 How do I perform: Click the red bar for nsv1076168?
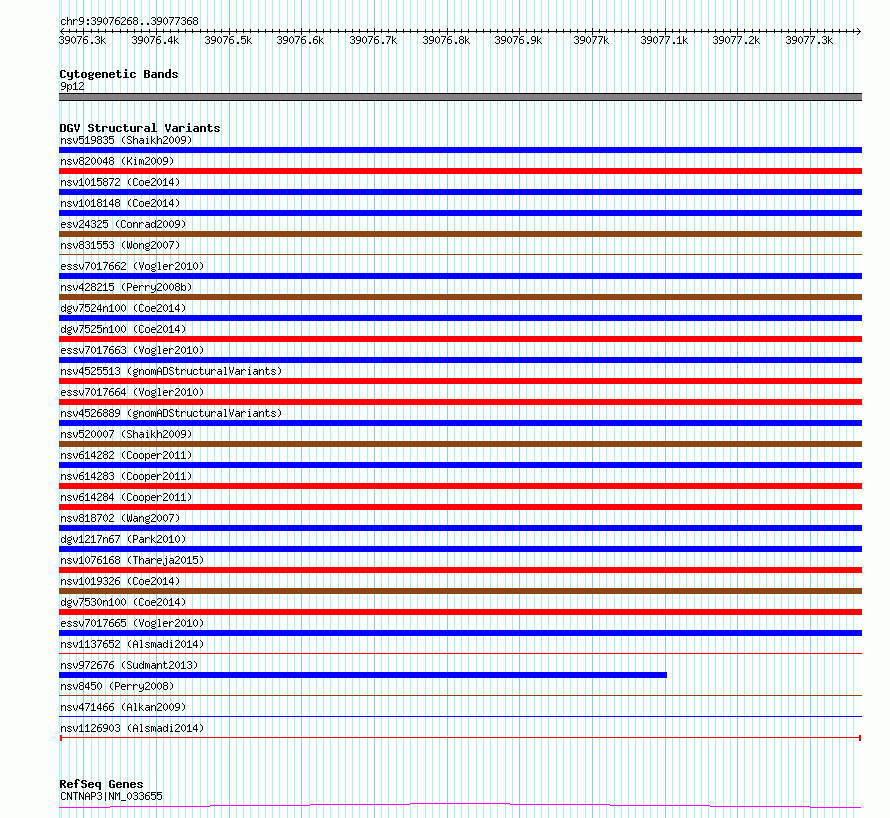tap(460, 570)
